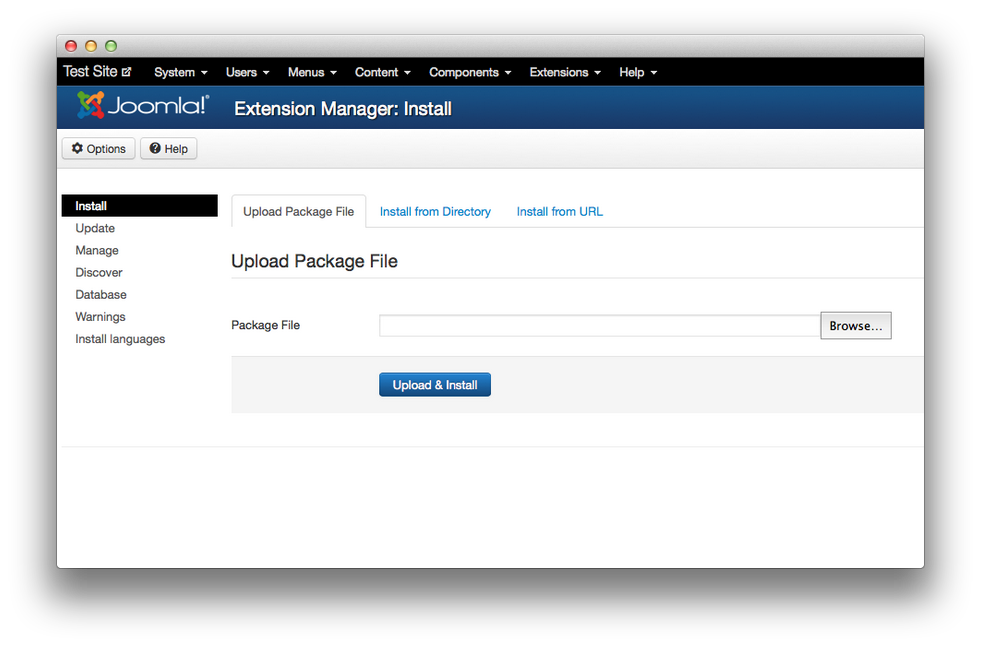Click the gear icon on the Options button
The width and height of the screenshot is (981, 647).
click(77, 147)
